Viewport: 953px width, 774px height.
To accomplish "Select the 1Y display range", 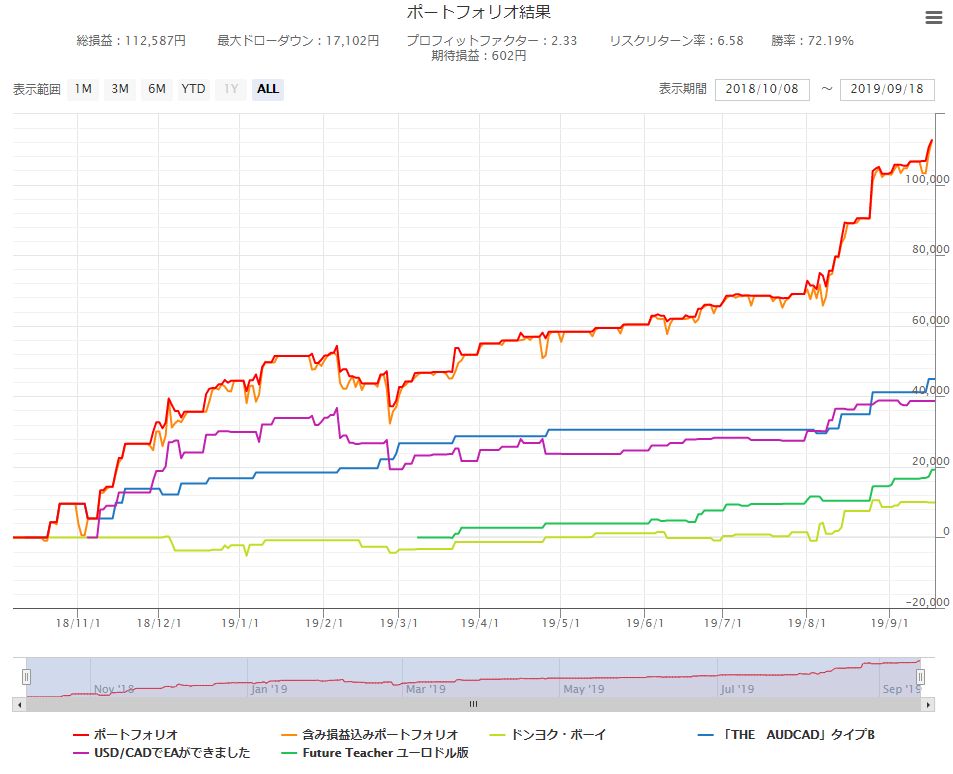I will pos(231,89).
